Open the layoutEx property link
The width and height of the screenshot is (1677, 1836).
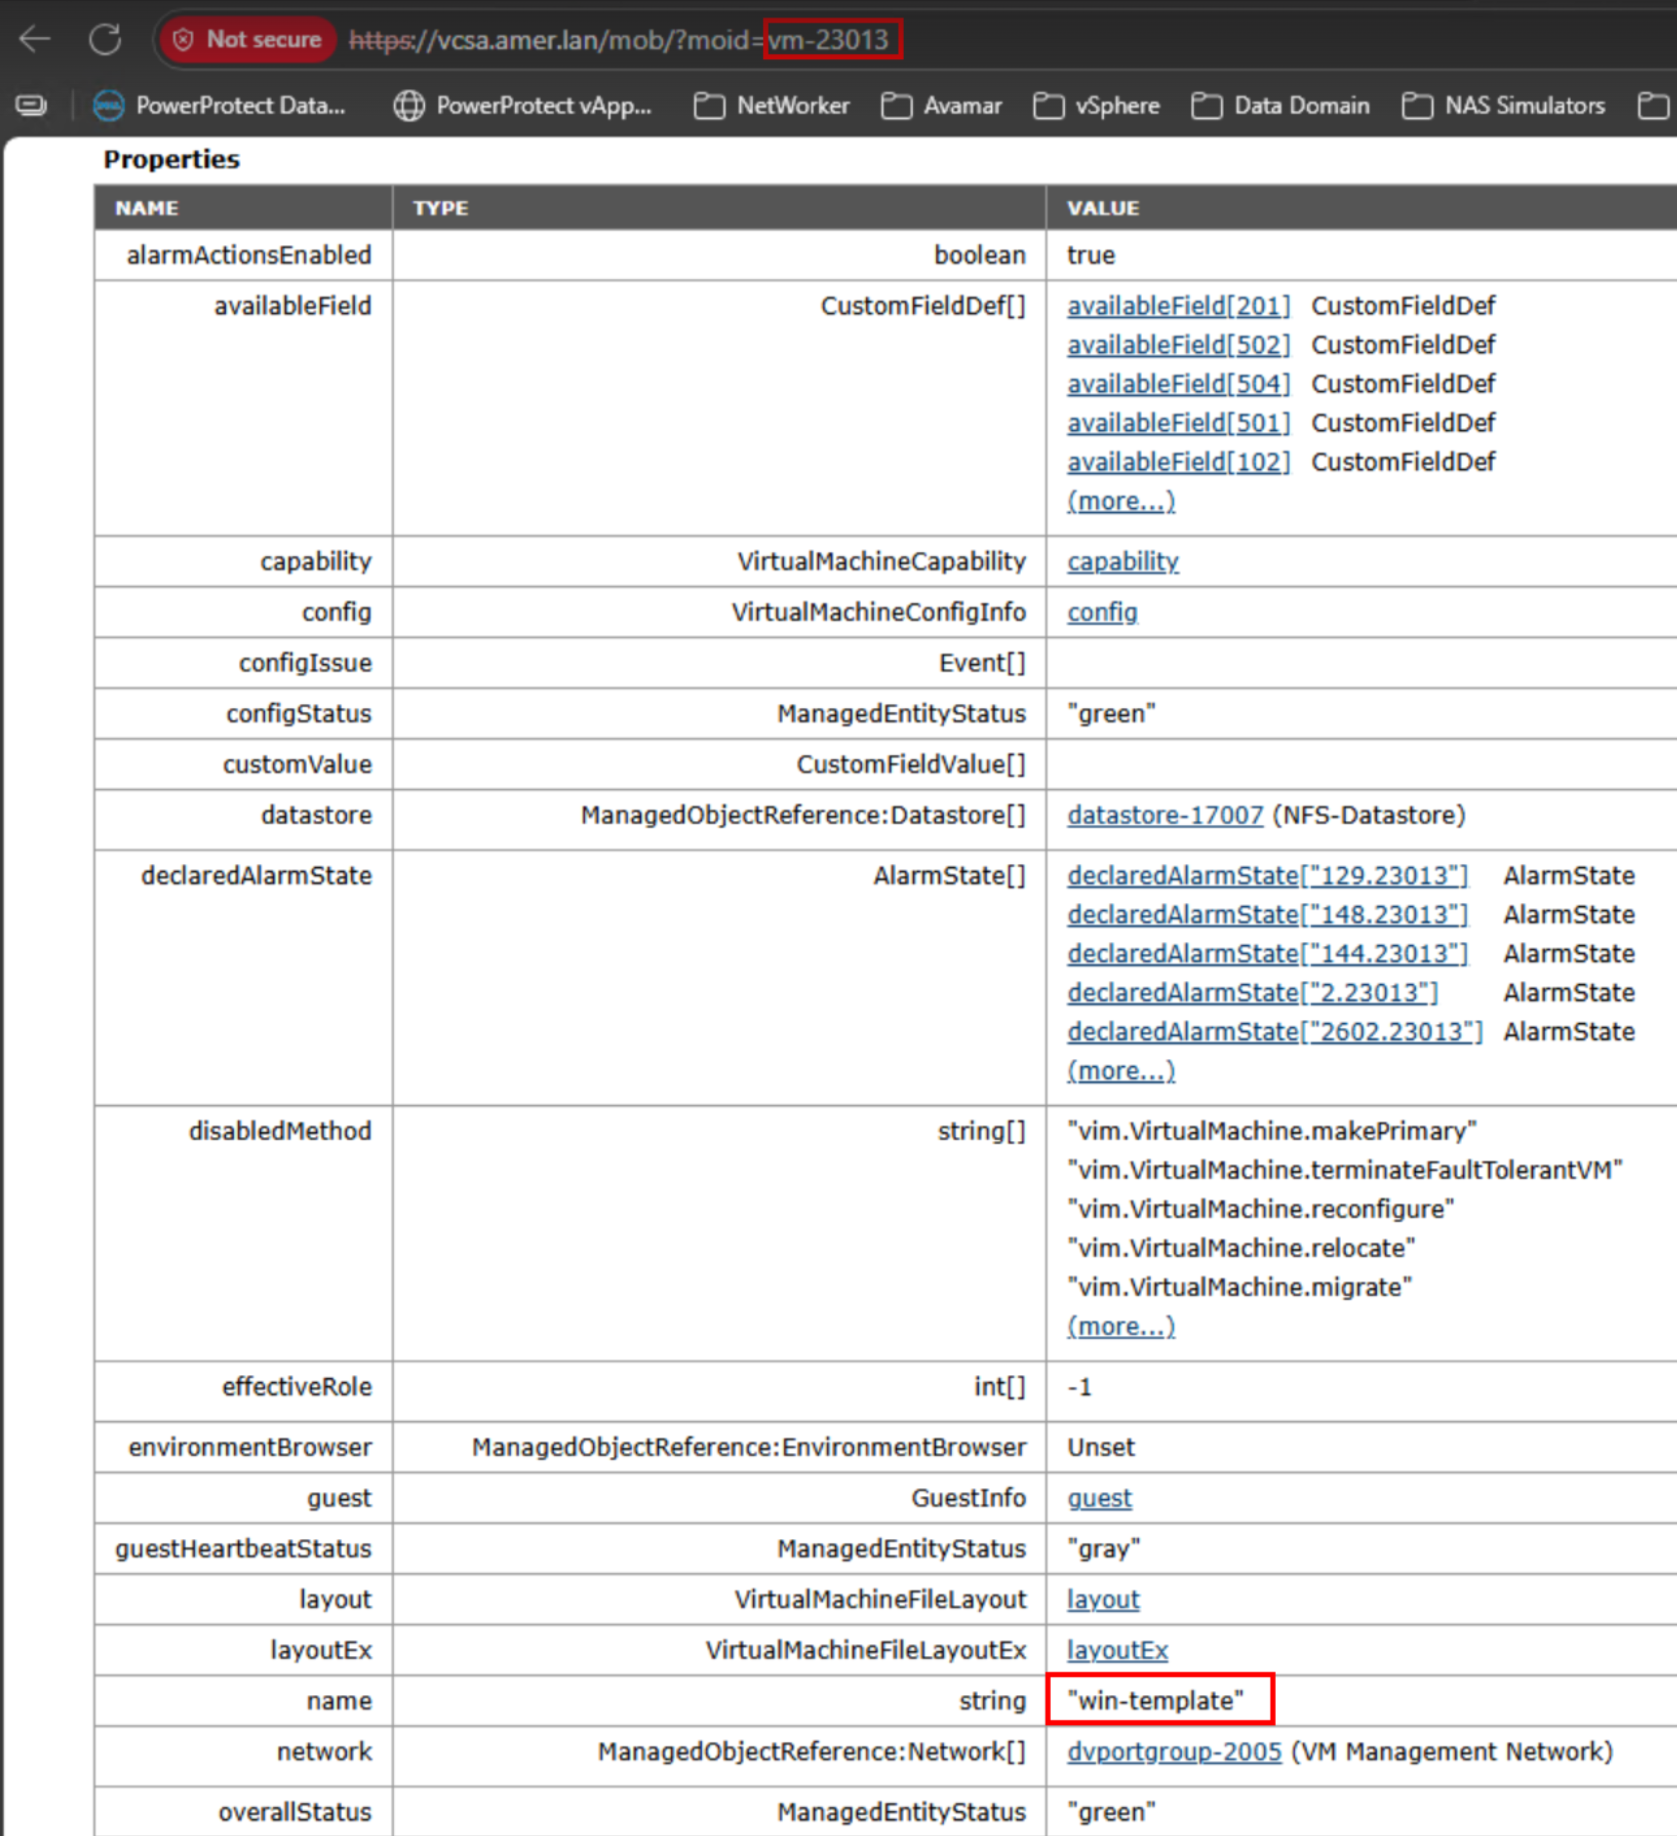[1117, 1650]
